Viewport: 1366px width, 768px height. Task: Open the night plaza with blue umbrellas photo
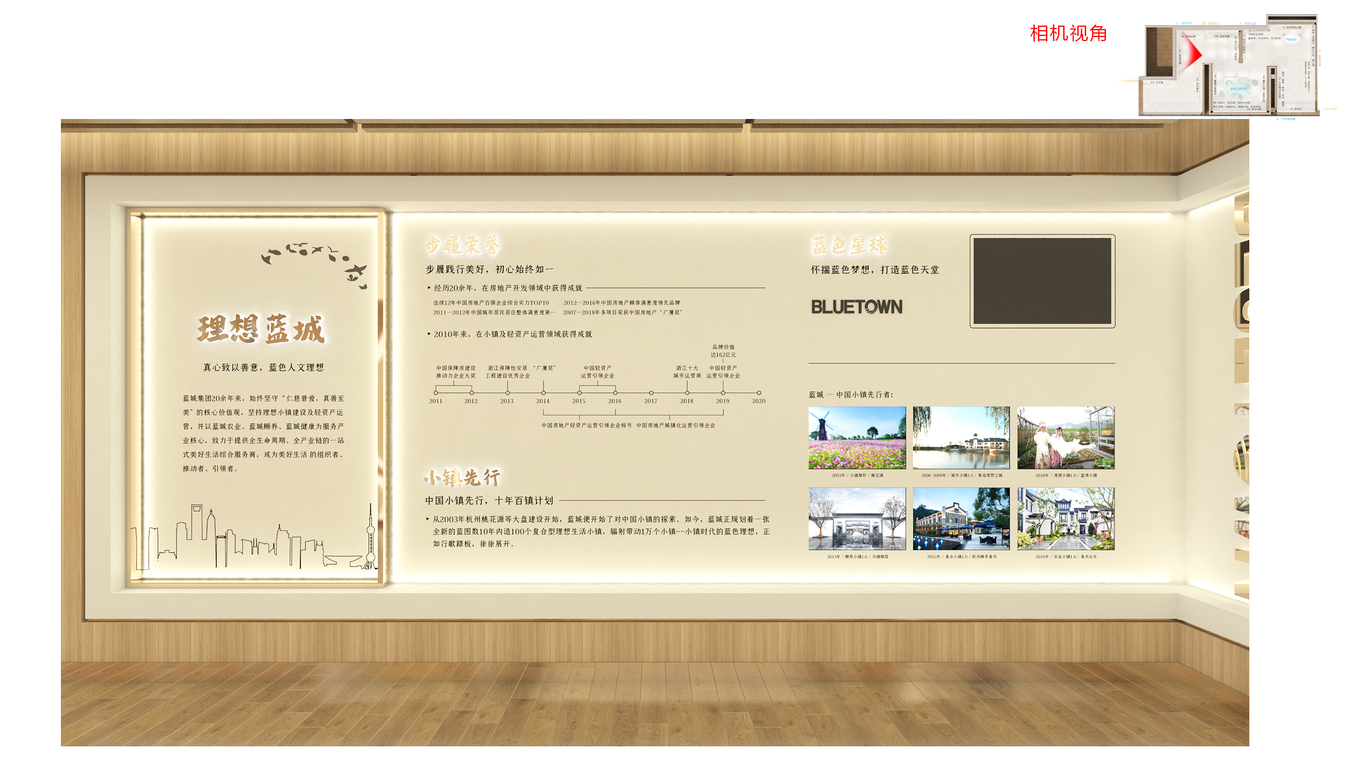pyautogui.click(x=961, y=519)
